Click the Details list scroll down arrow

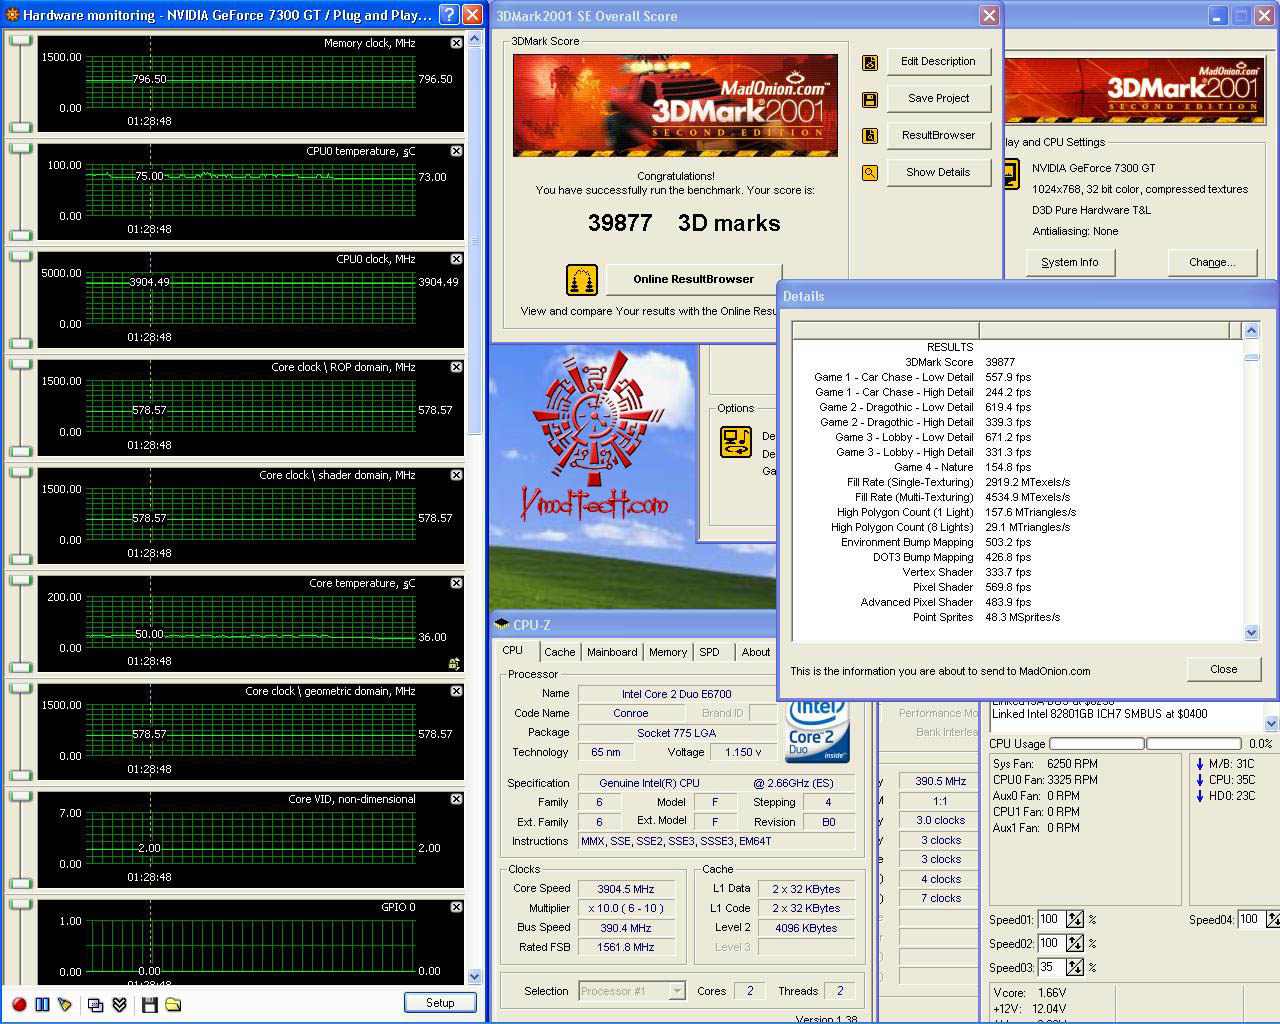1251,632
